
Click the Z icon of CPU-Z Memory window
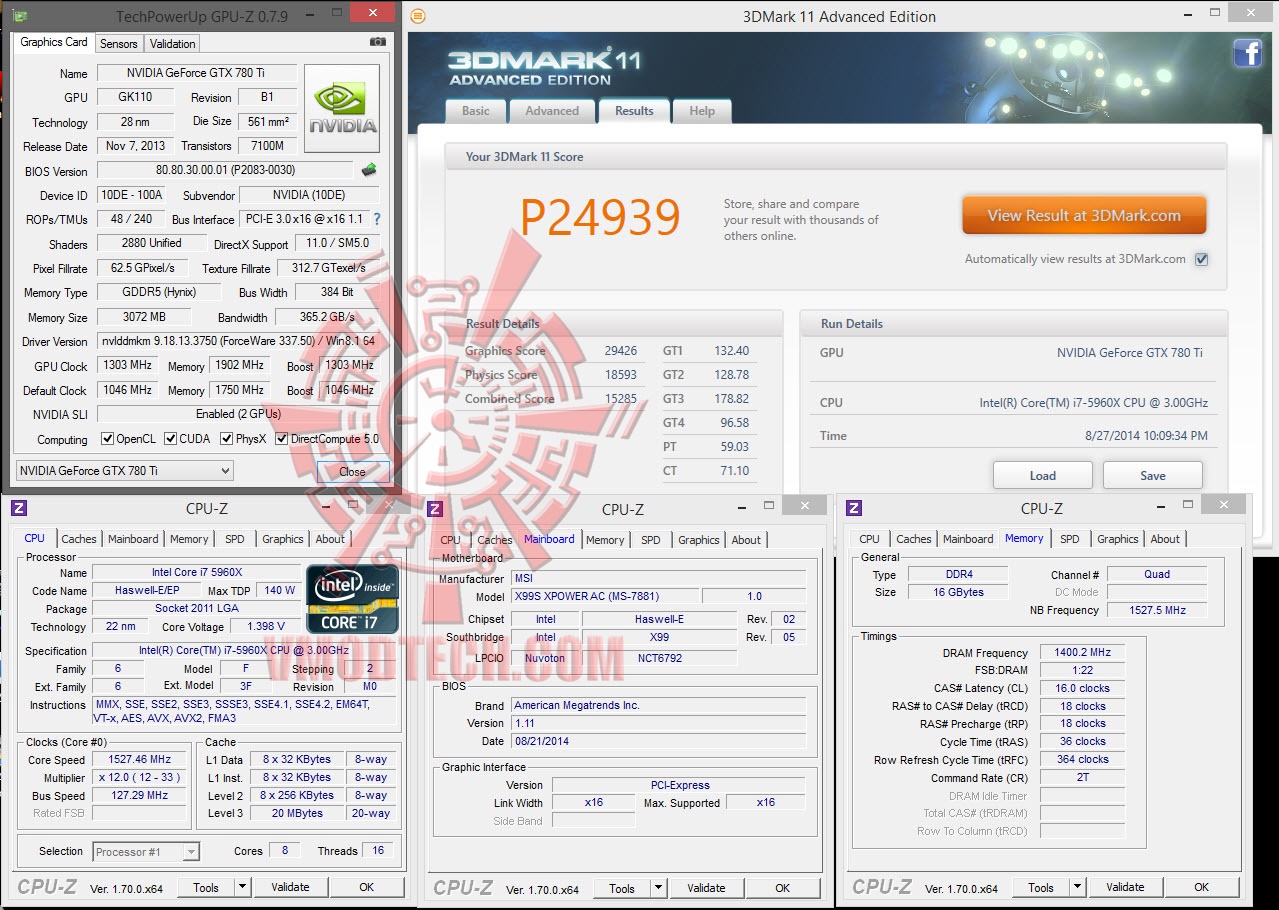[854, 508]
